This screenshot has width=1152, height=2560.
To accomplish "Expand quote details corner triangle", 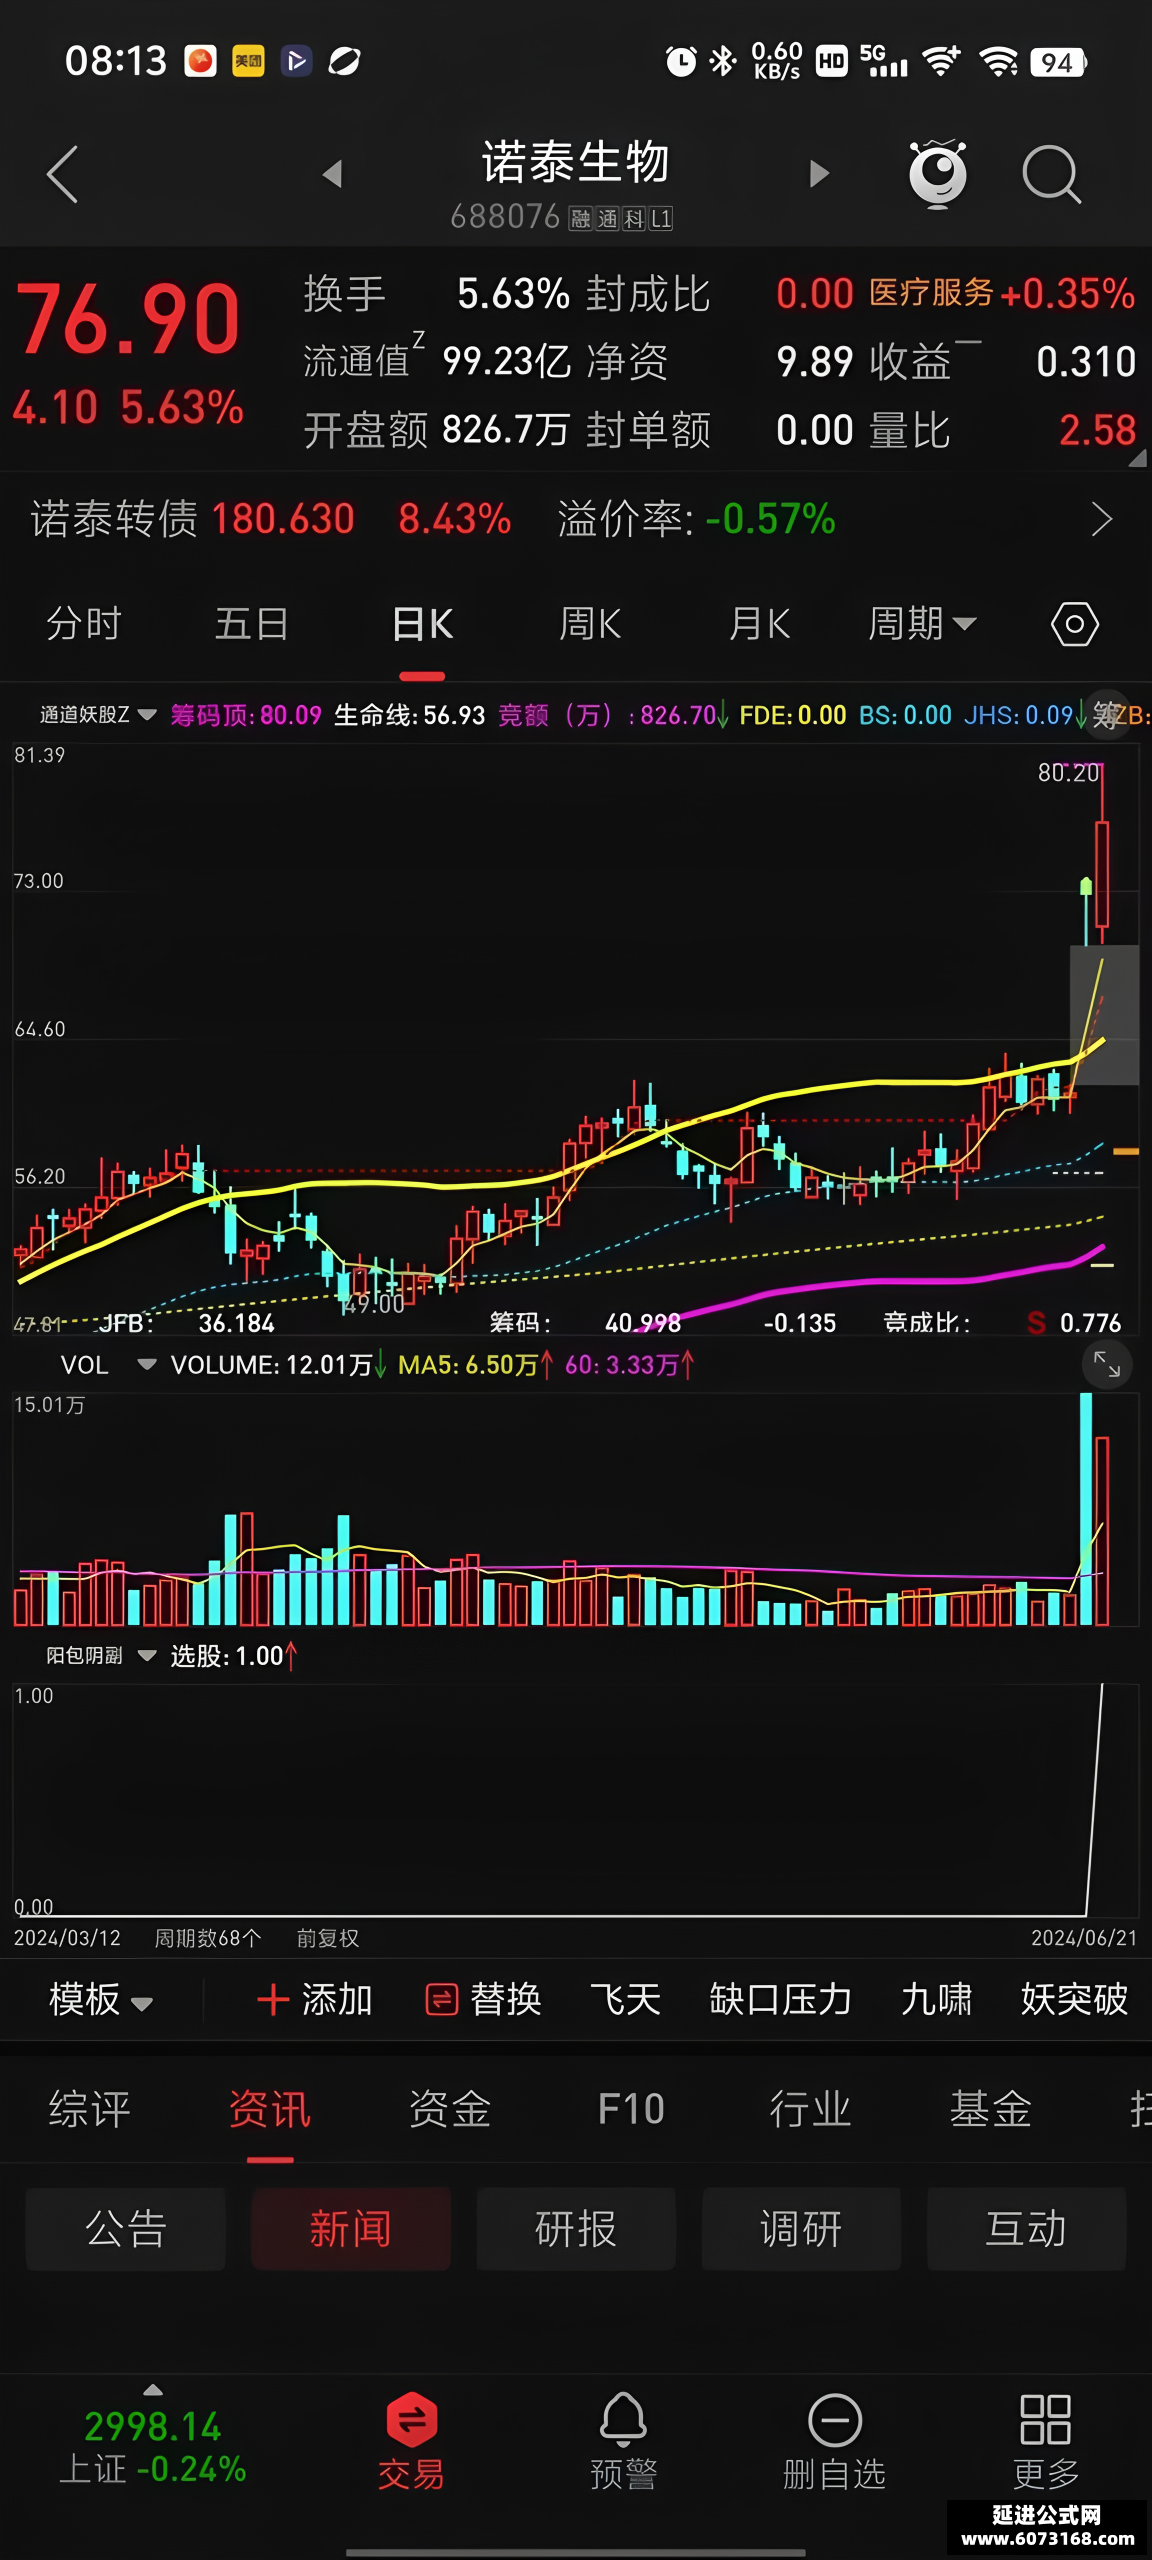I will [1137, 458].
